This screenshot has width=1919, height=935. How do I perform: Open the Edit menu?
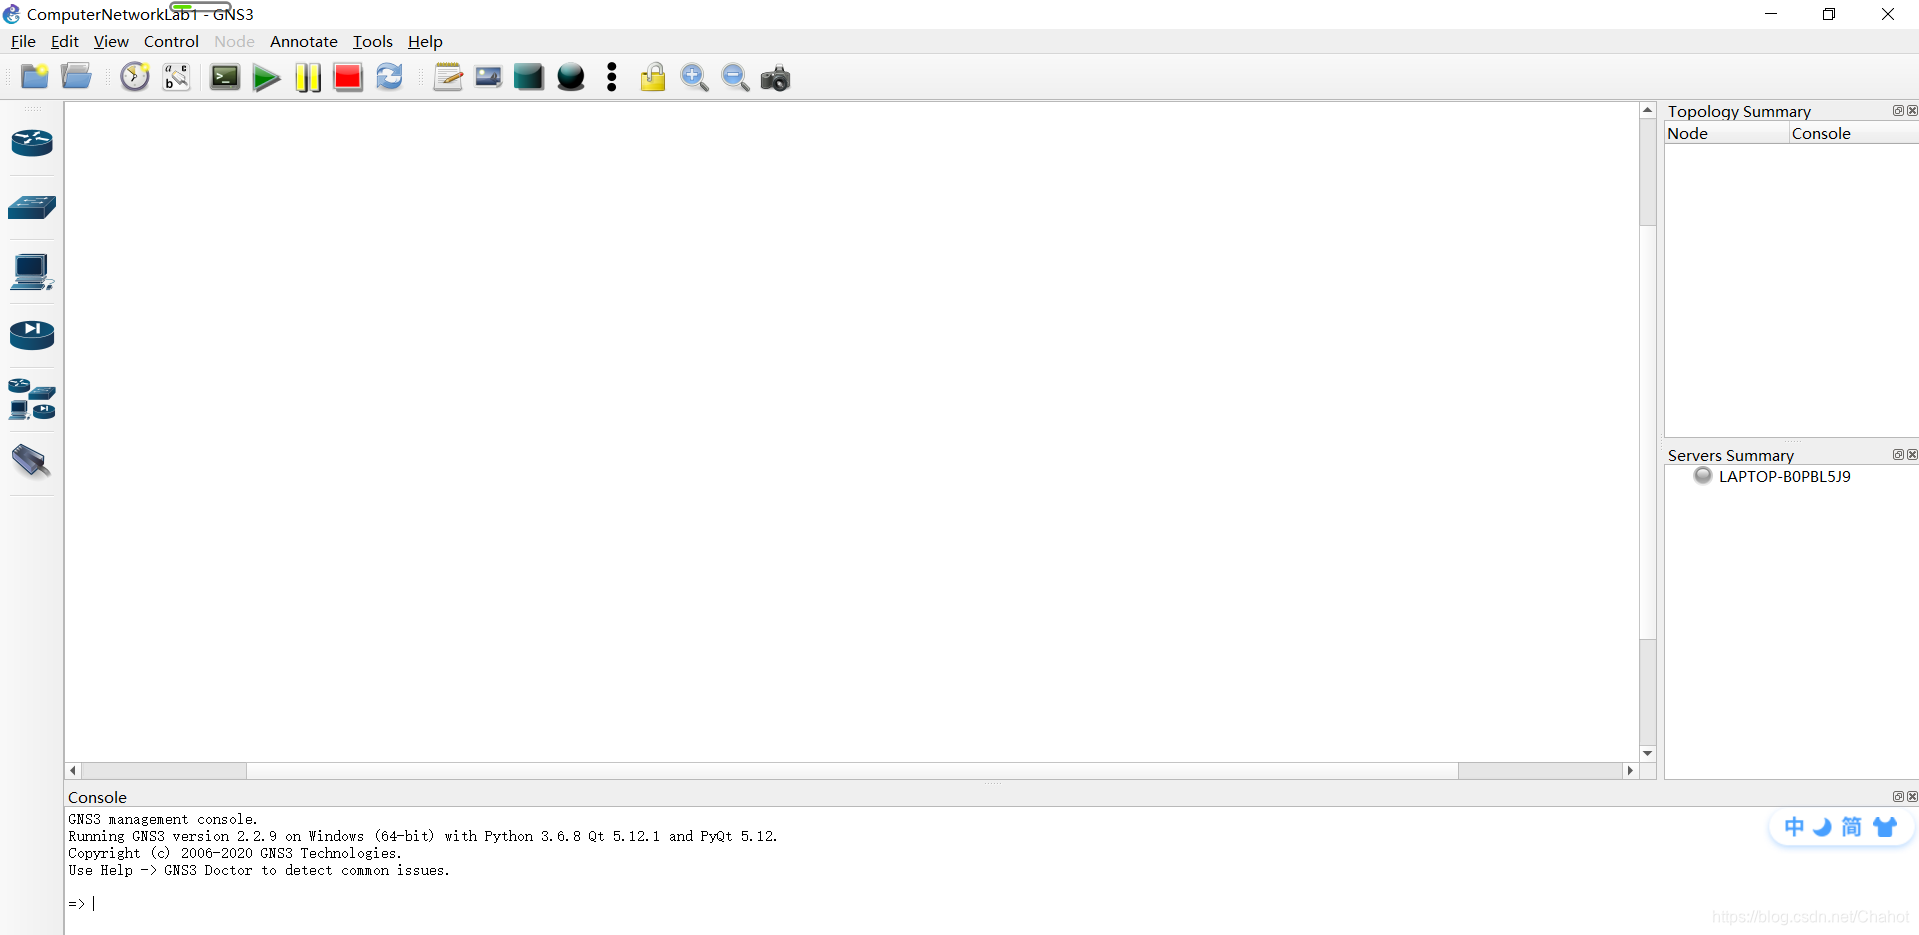point(65,41)
